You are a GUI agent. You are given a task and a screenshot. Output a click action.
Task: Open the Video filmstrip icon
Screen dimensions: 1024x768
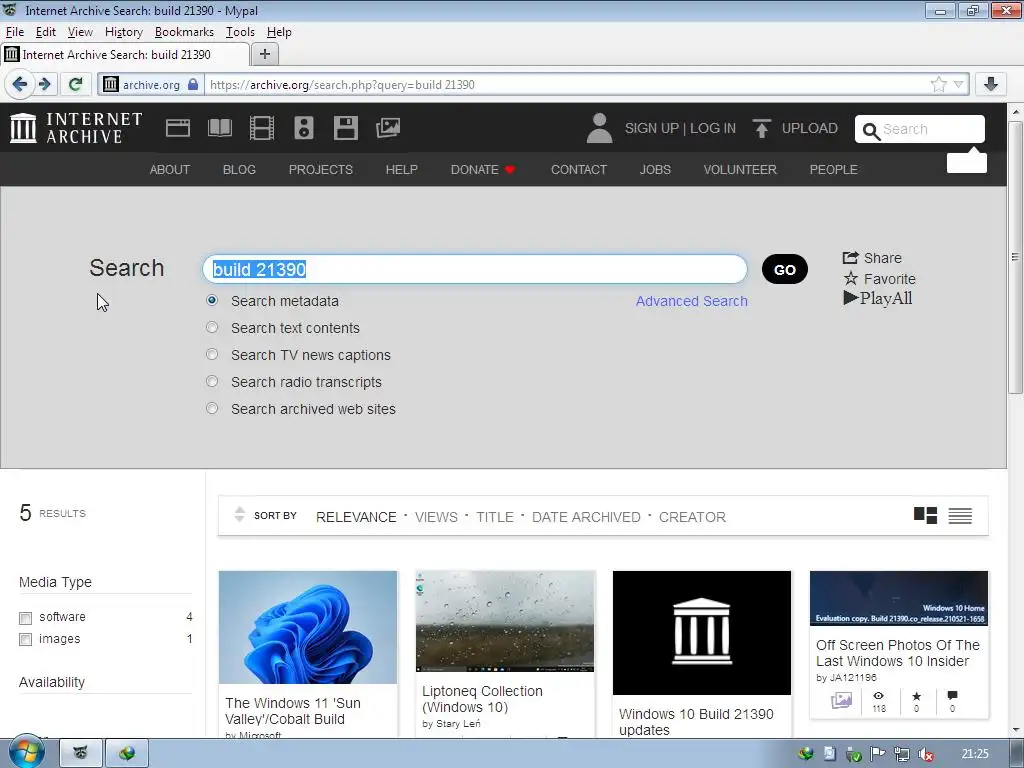[262, 128]
